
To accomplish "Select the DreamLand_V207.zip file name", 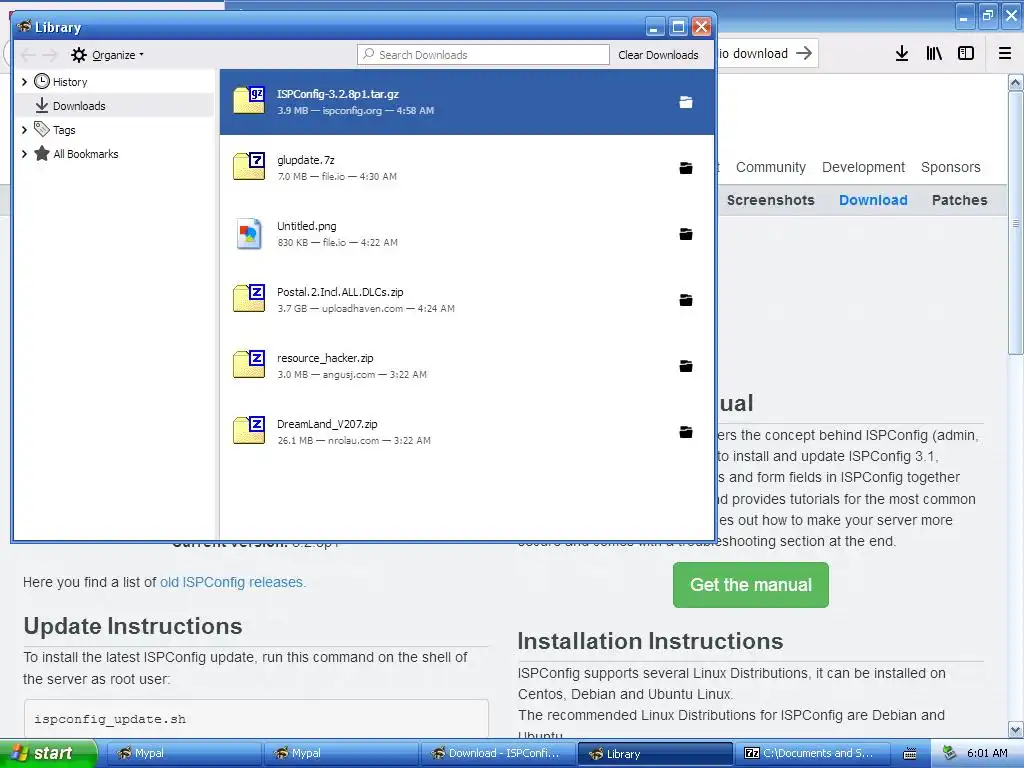I will (327, 424).
